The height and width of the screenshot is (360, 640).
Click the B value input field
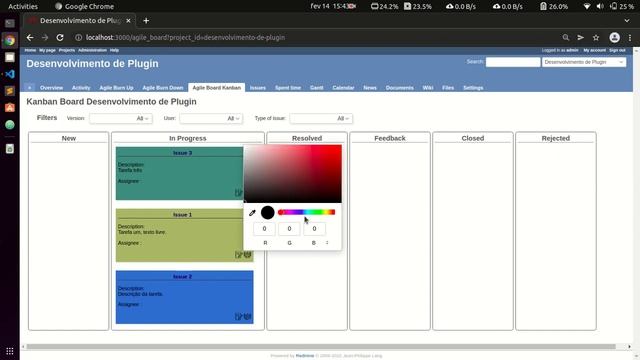pos(314,229)
